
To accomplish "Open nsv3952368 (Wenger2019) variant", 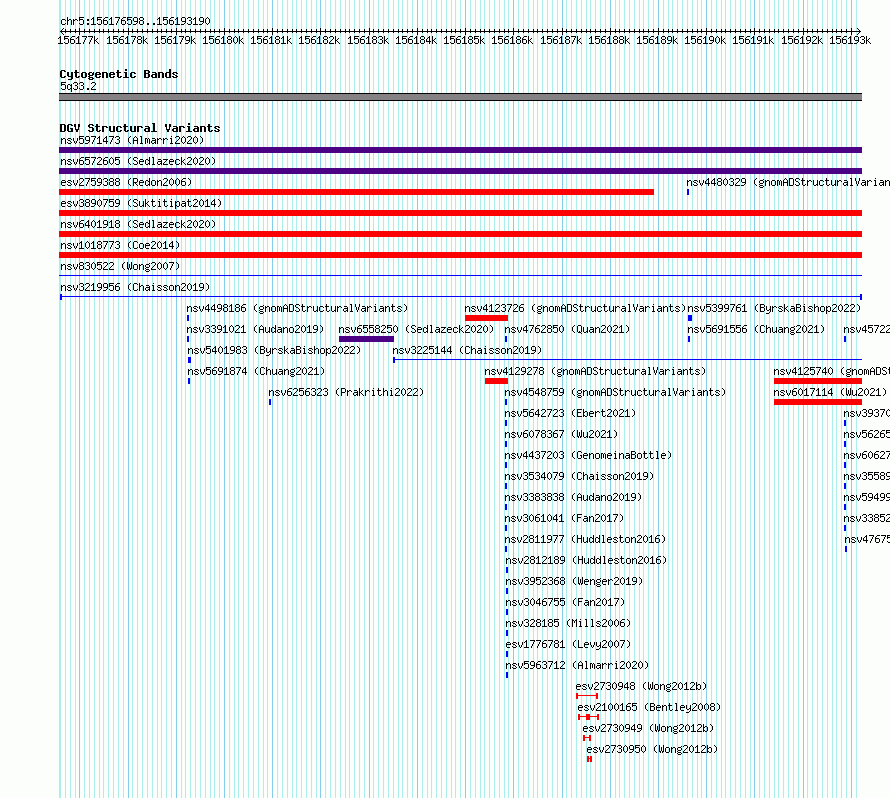I will click(x=574, y=581).
